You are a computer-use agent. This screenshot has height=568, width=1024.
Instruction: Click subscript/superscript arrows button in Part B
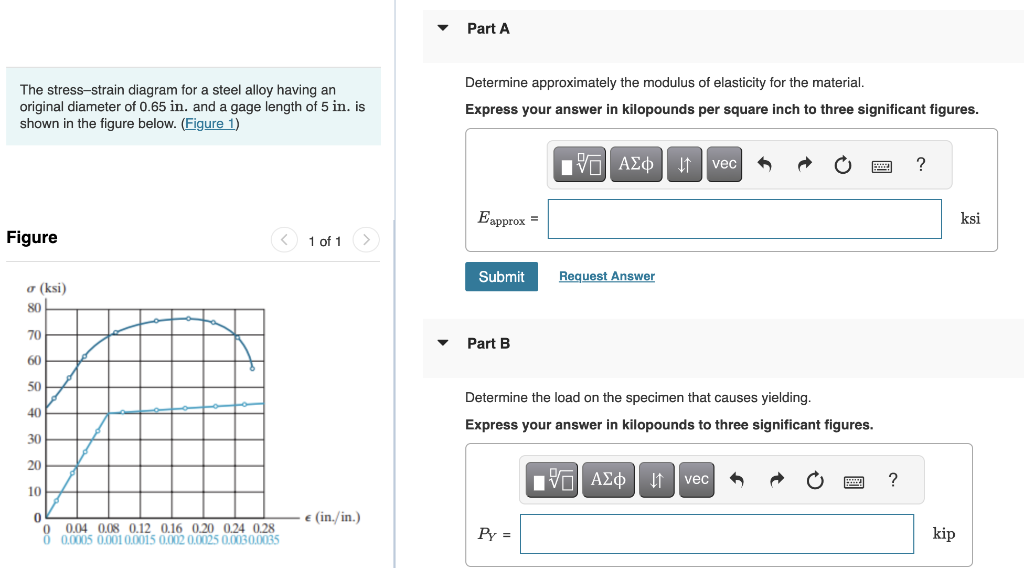coord(657,480)
